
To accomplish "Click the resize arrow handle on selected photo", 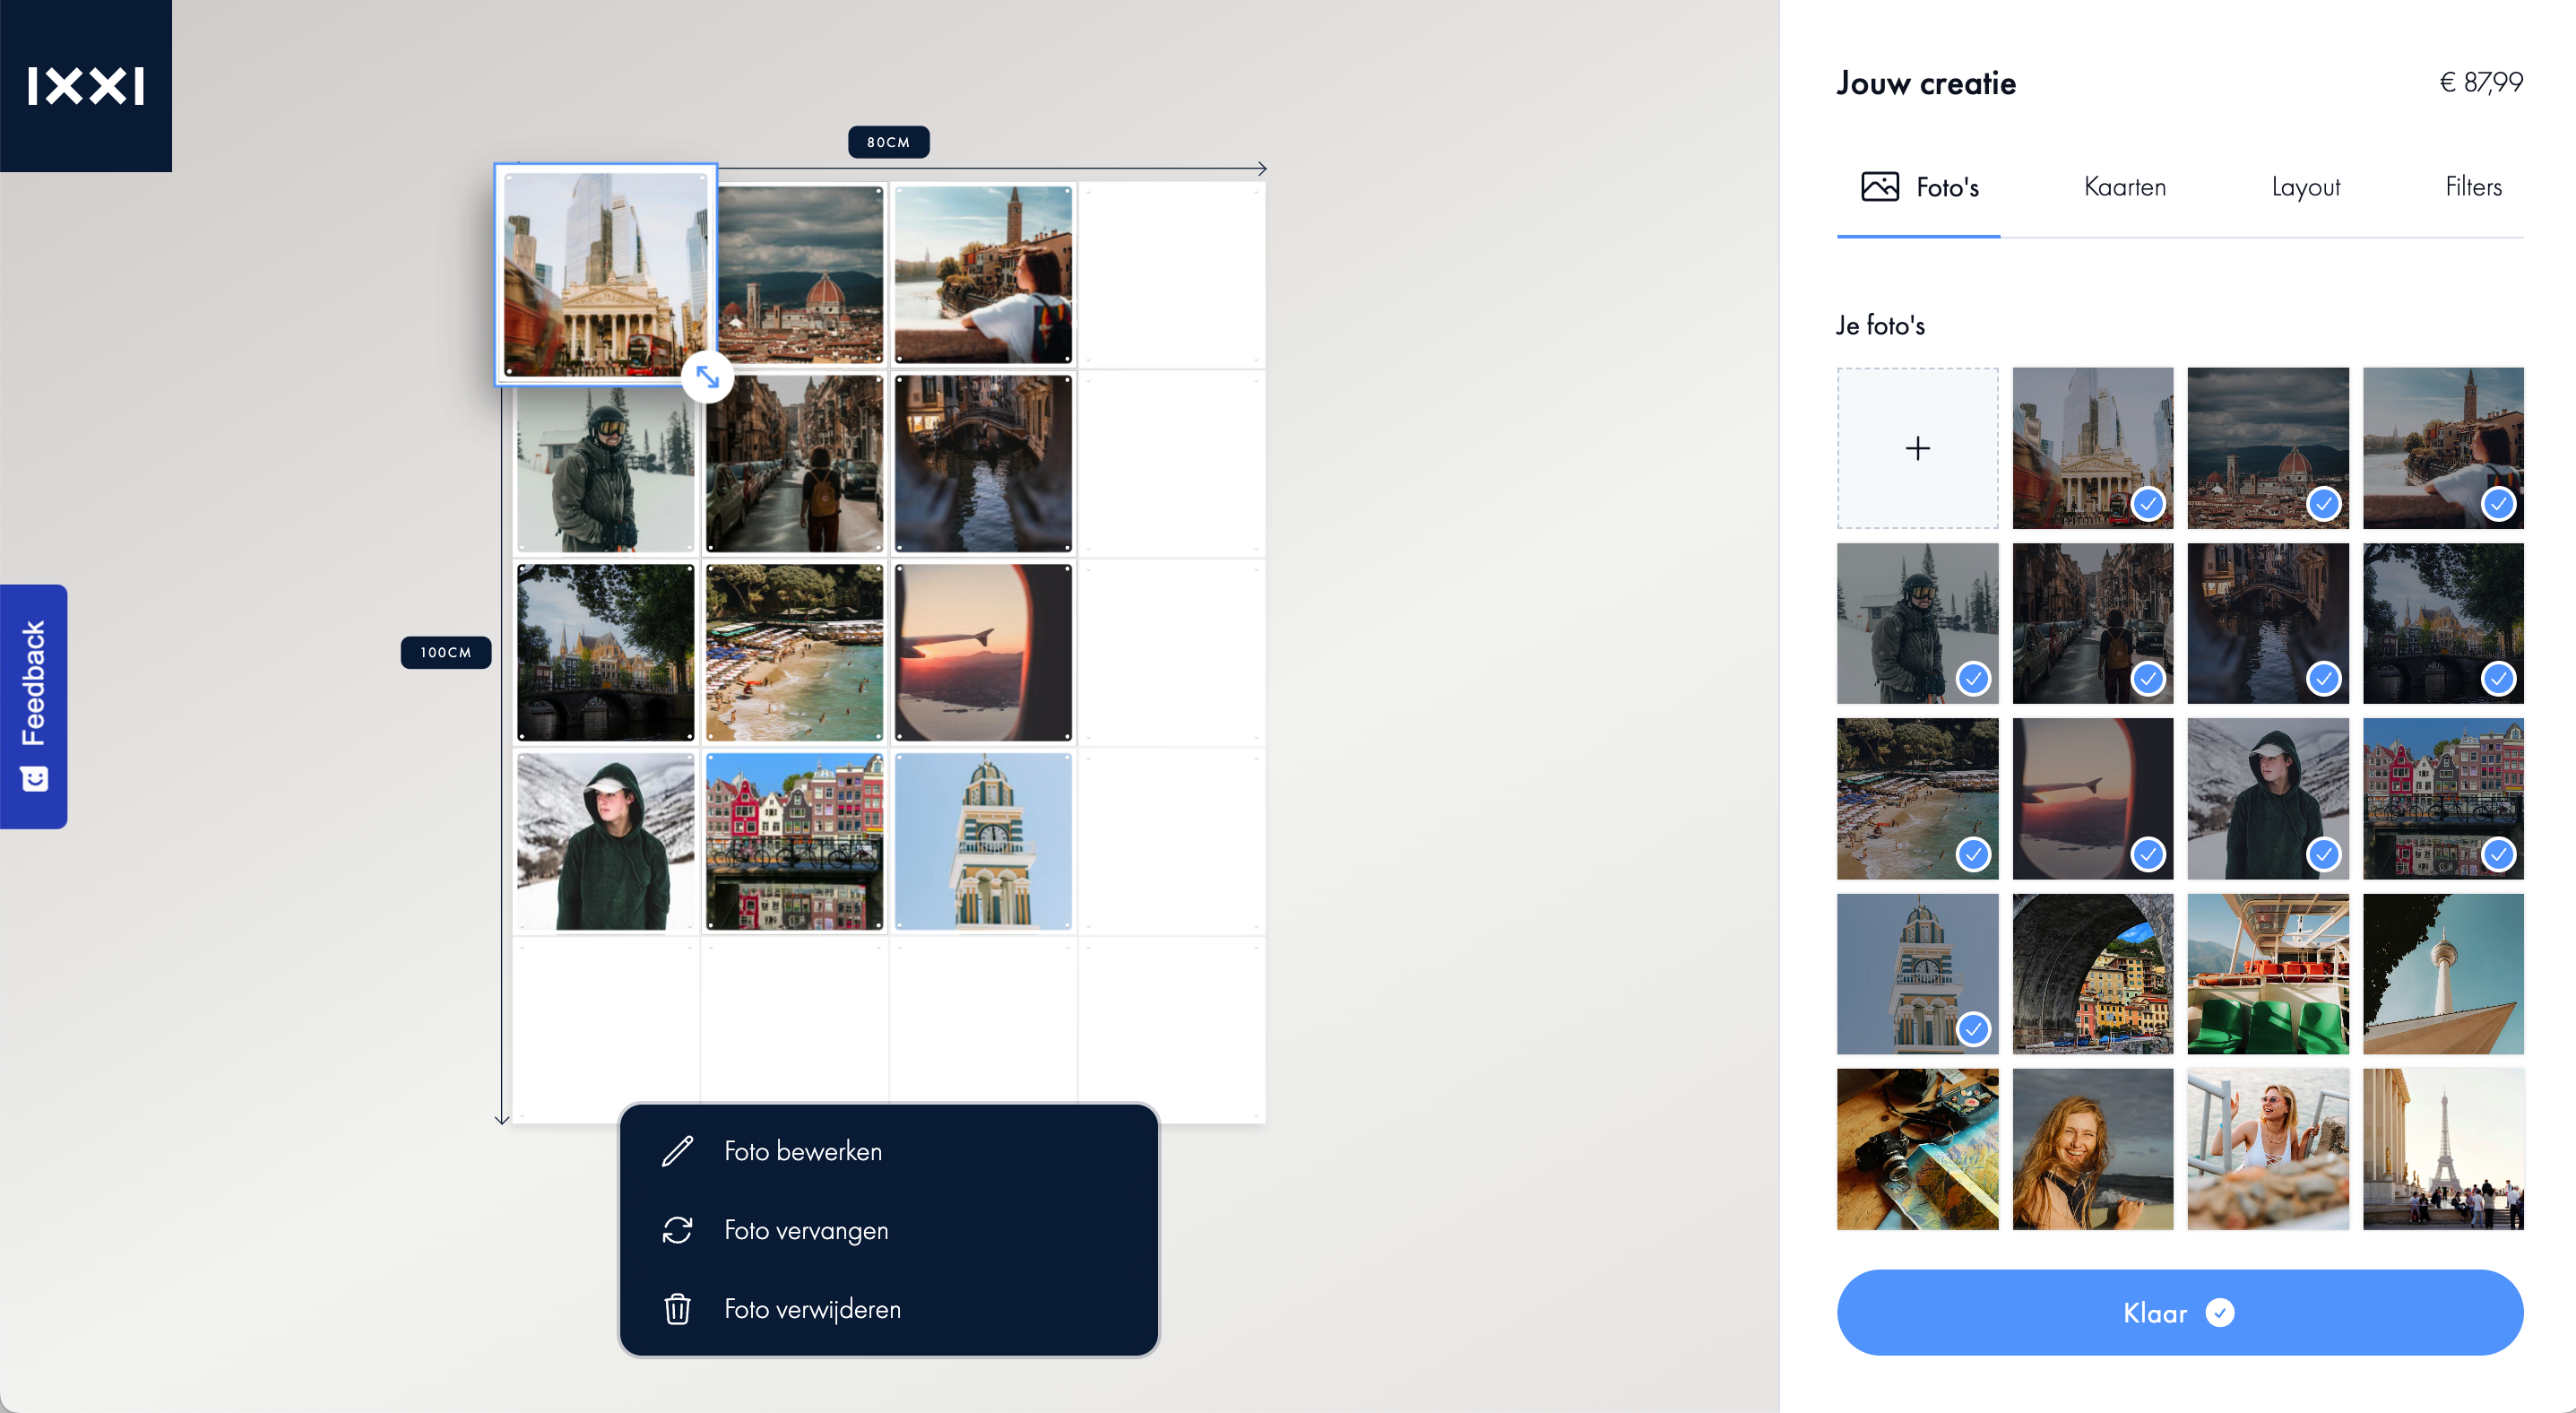I will point(708,377).
